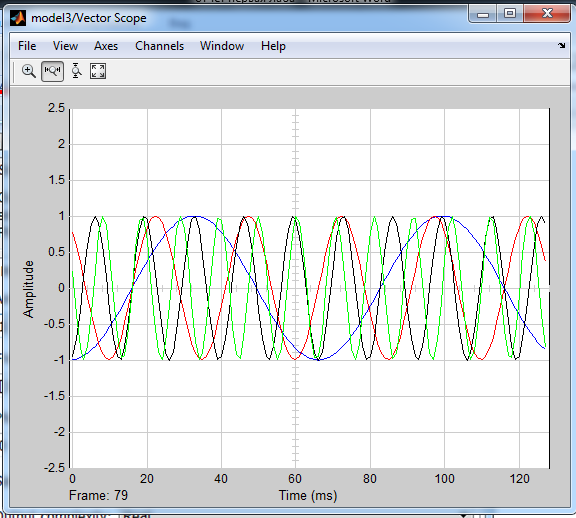Toggle the Zoom X-axis tool

click(52, 71)
